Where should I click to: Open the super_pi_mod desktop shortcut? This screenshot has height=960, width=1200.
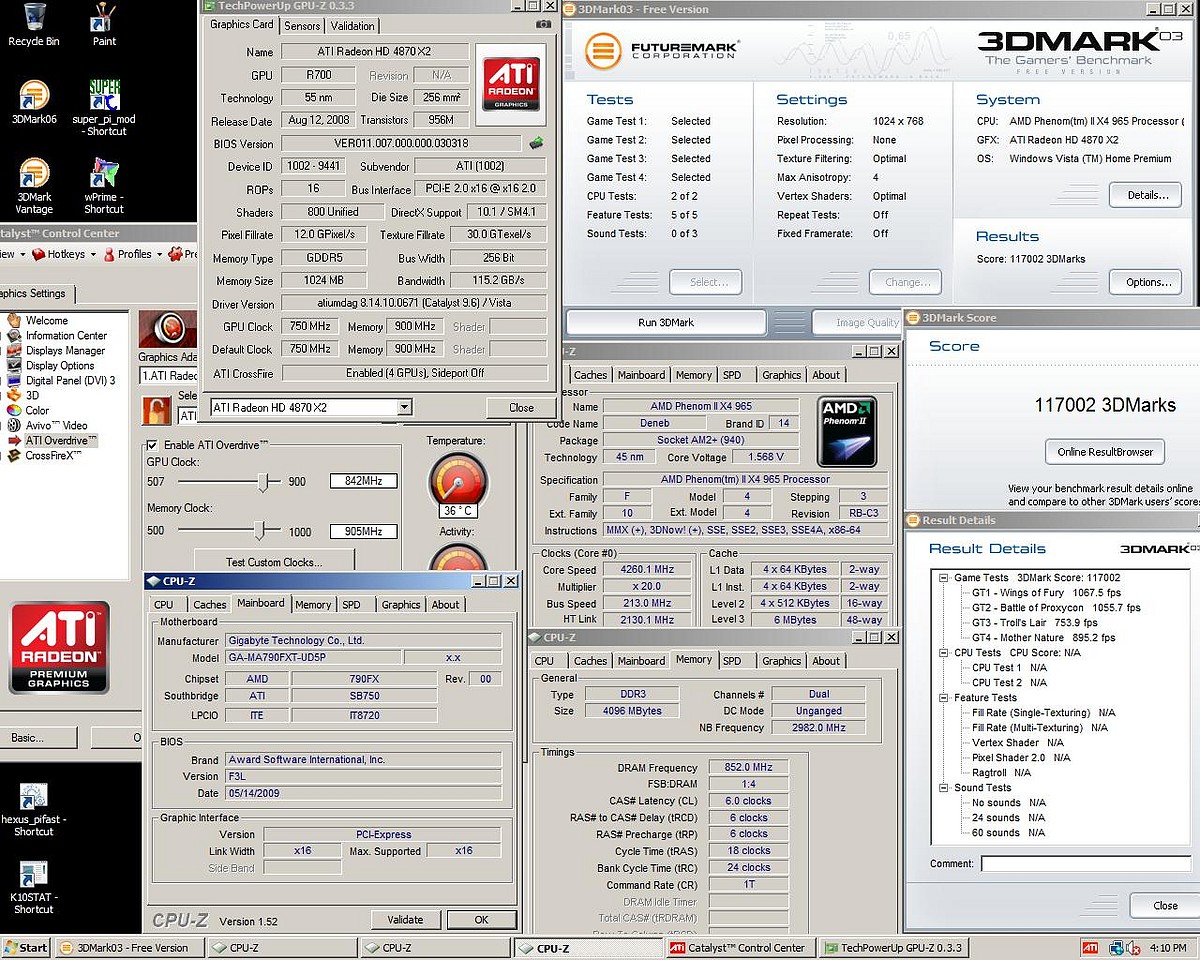point(104,108)
